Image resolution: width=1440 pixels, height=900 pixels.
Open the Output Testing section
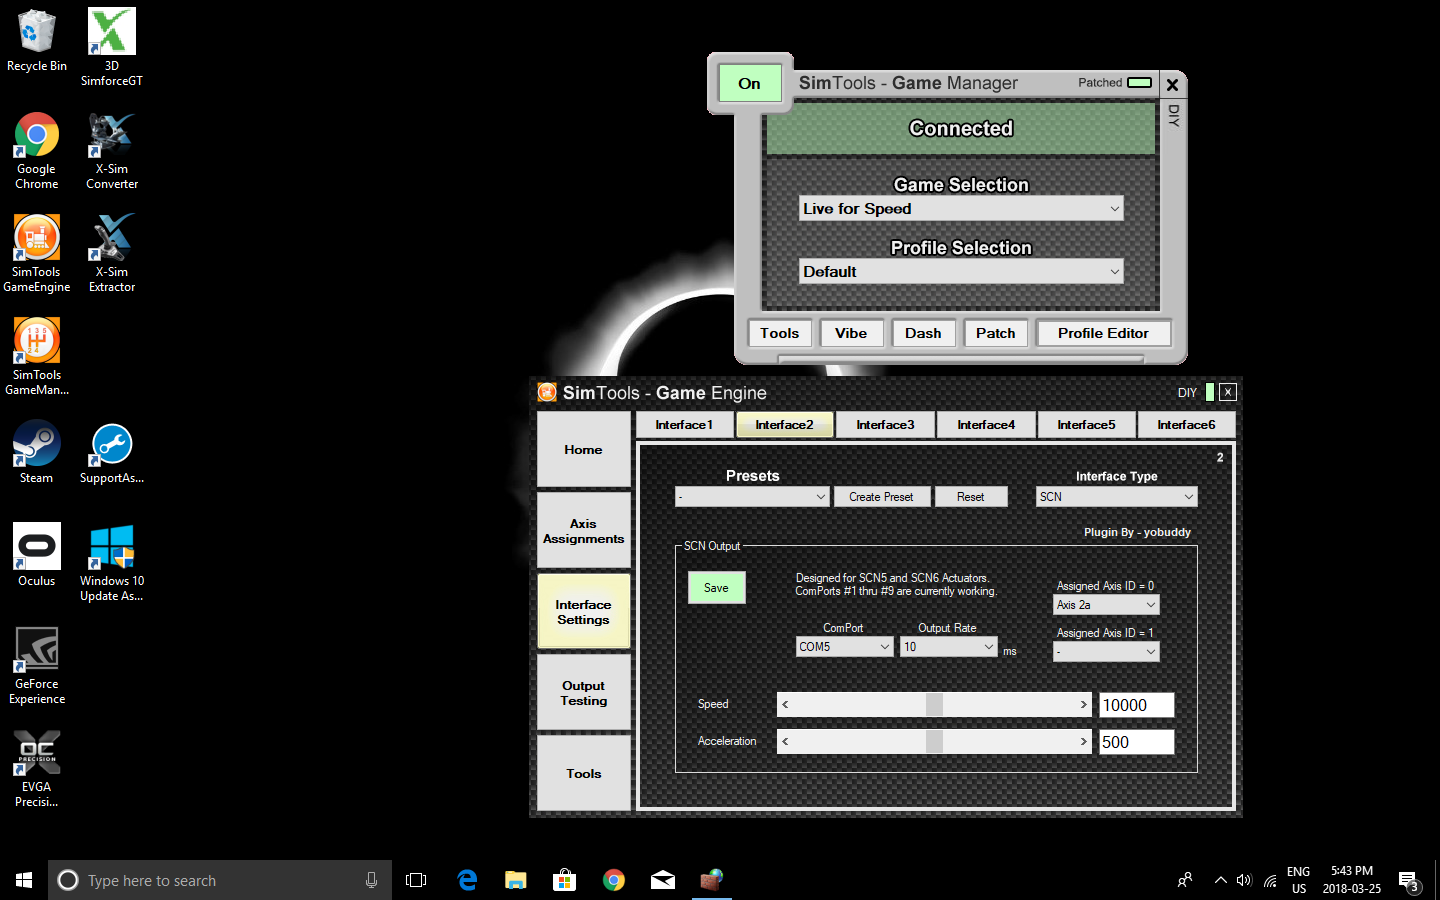point(584,693)
